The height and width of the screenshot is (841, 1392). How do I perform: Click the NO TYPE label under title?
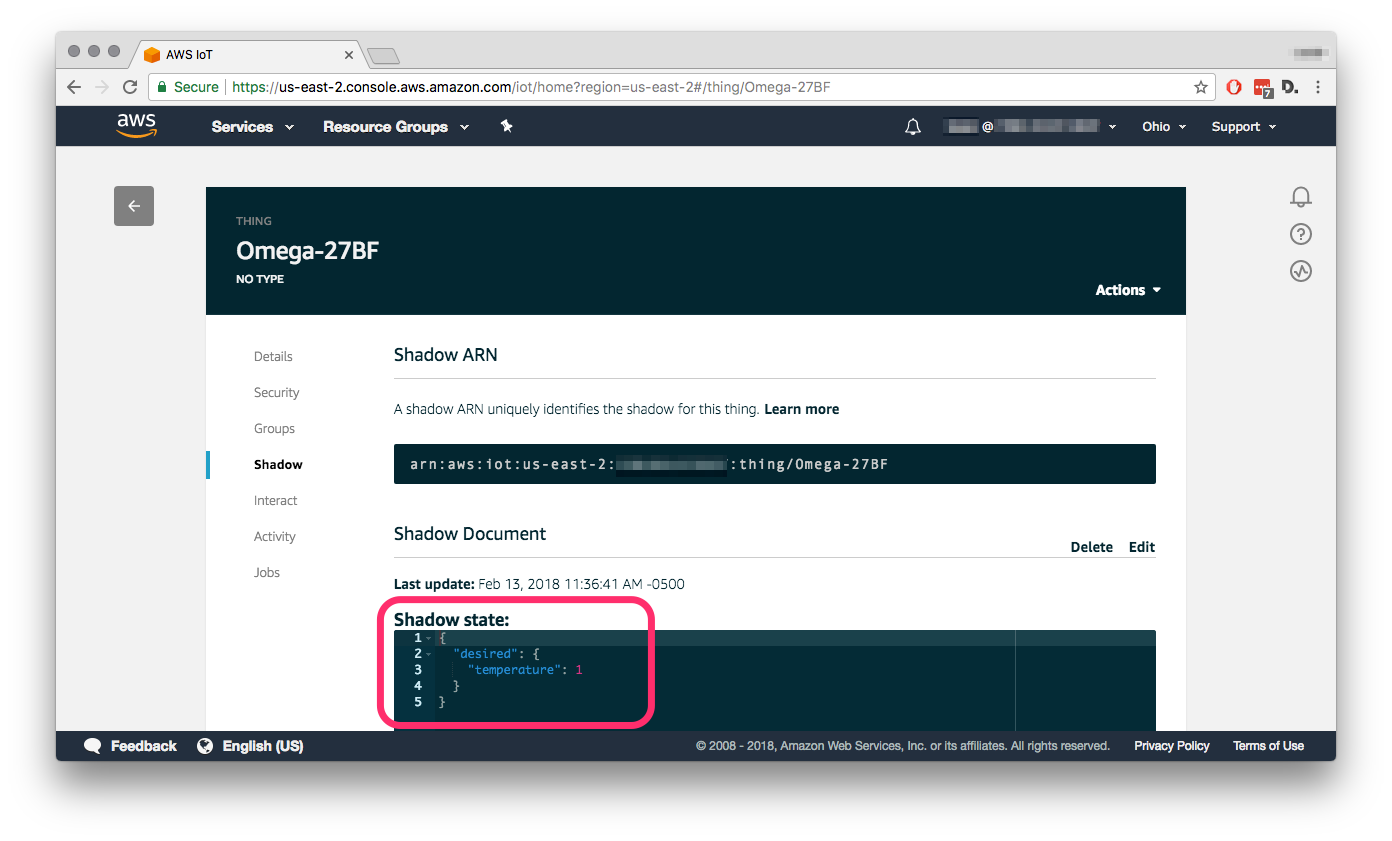point(260,279)
